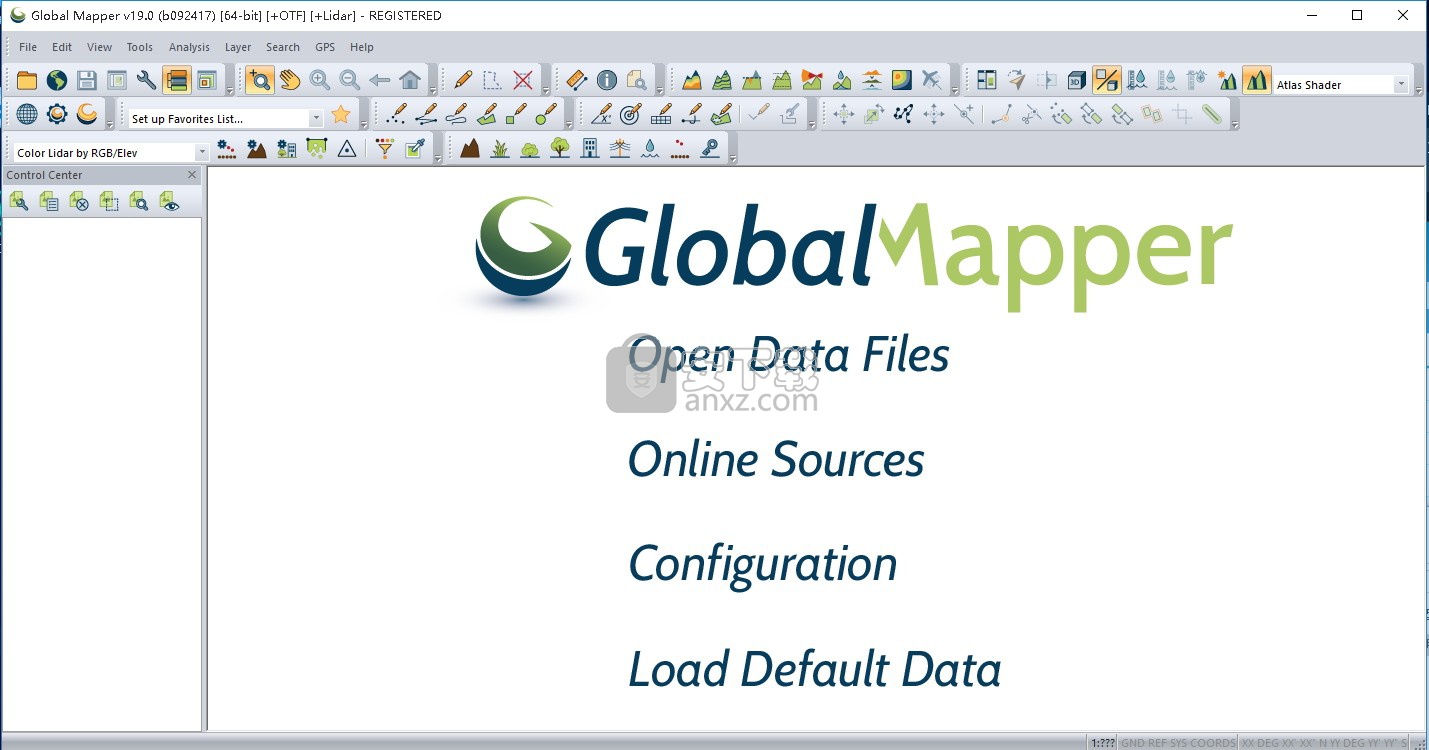
Task: Click the view shed analysis icon
Action: (812, 81)
